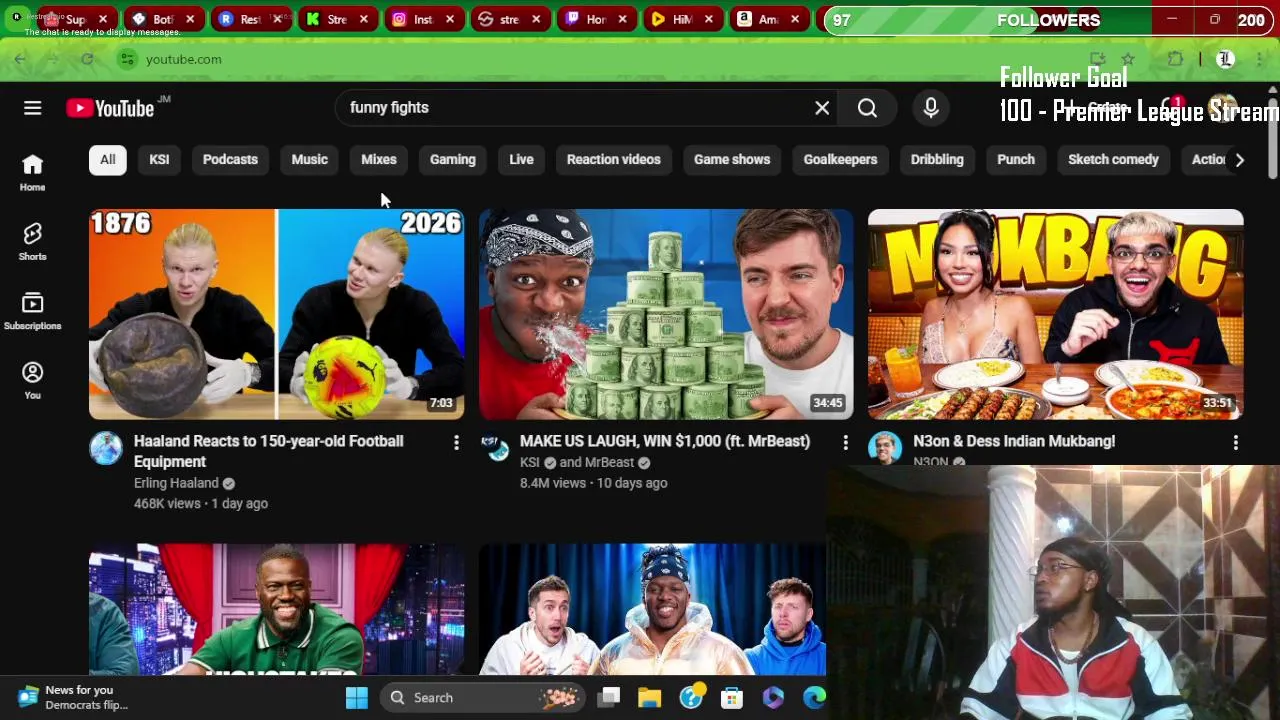This screenshot has width=1280, height=720.
Task: Open Microsoft Store from the taskbar
Action: coord(732,697)
